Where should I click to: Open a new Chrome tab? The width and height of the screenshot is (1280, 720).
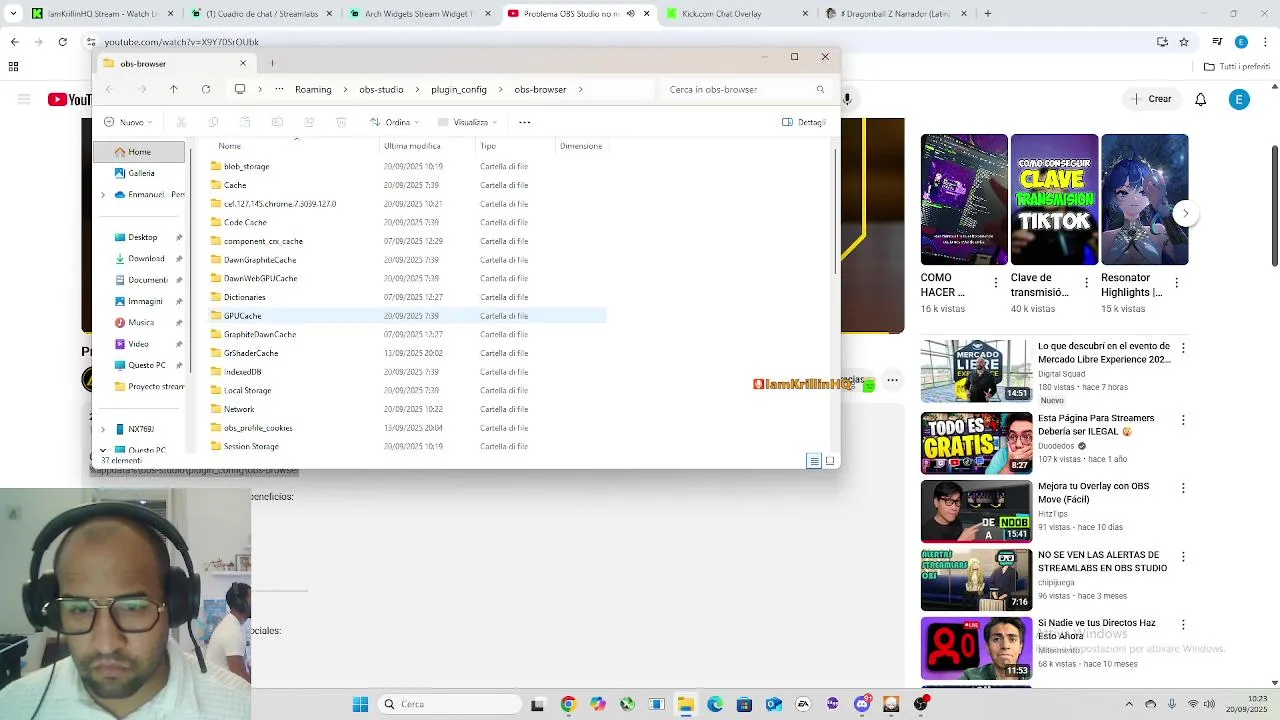(988, 13)
